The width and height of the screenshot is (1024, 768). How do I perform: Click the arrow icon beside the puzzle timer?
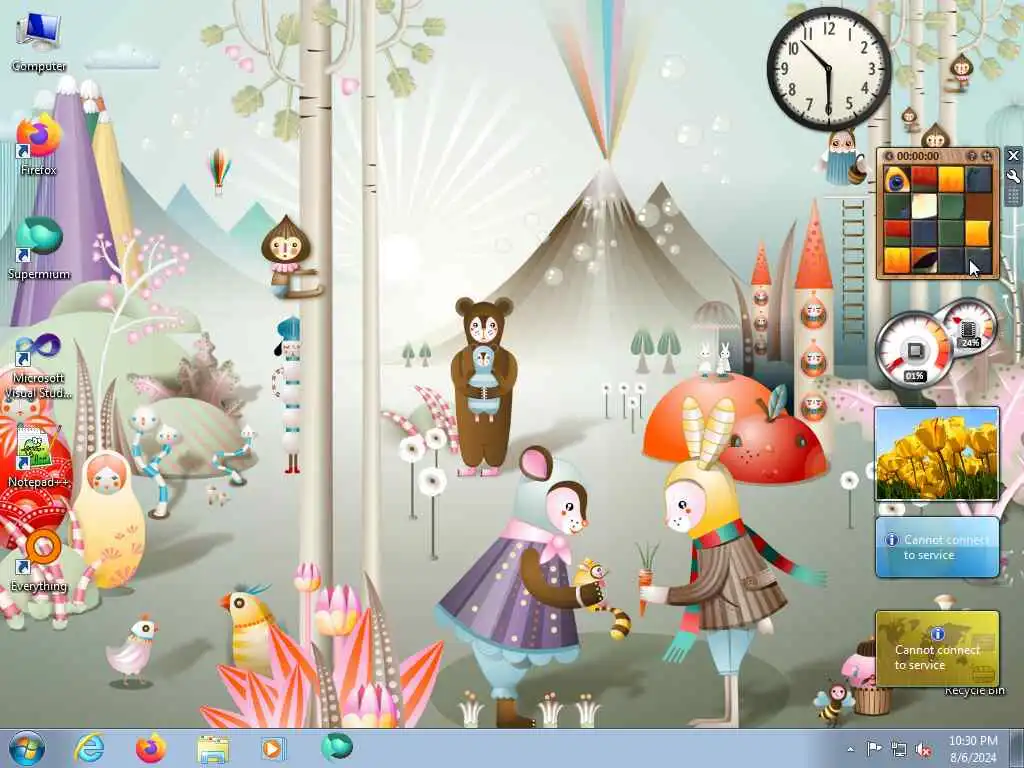[x=889, y=156]
